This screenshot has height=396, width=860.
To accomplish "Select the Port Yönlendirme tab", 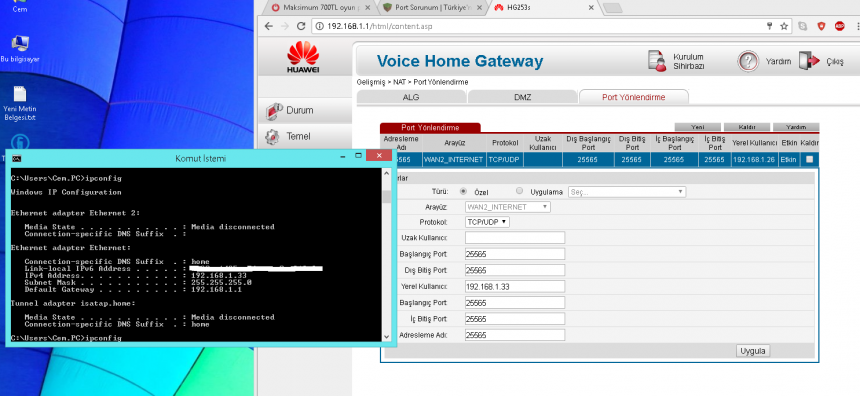I will (x=633, y=97).
